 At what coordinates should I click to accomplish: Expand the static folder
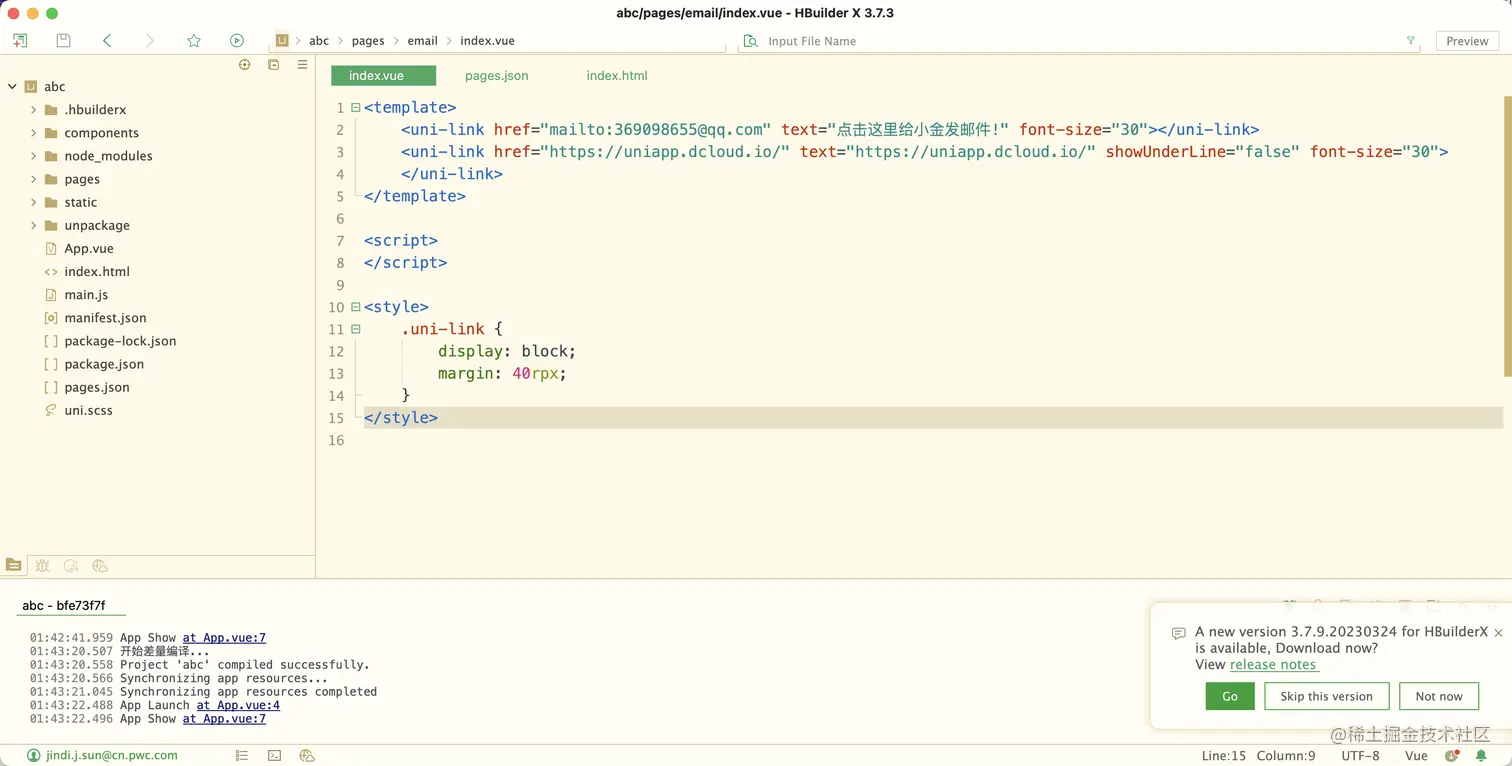coord(33,202)
